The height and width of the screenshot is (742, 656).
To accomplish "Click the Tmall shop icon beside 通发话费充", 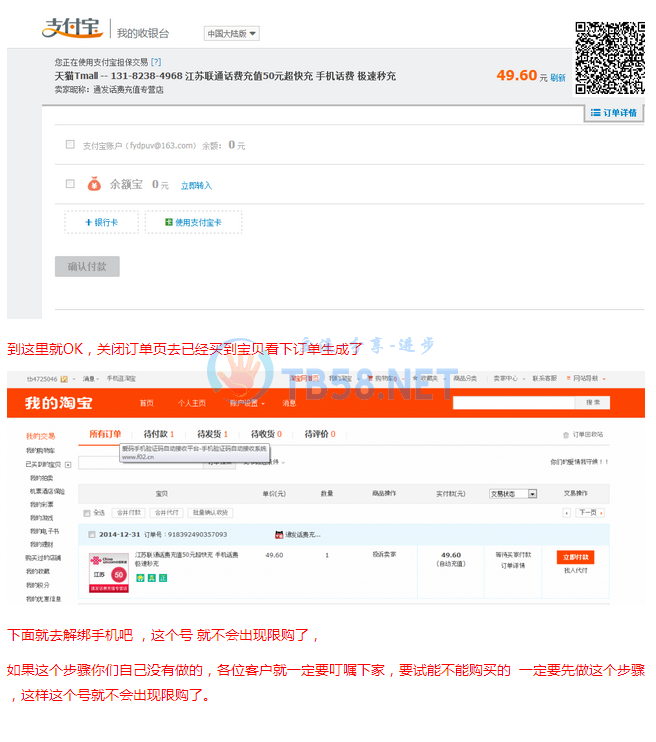I will tap(279, 535).
